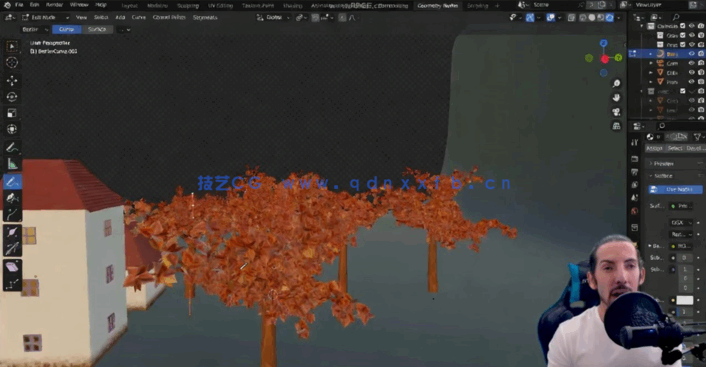The height and width of the screenshot is (367, 706).
Task: Activate the Scale tool
Action: tap(12, 113)
